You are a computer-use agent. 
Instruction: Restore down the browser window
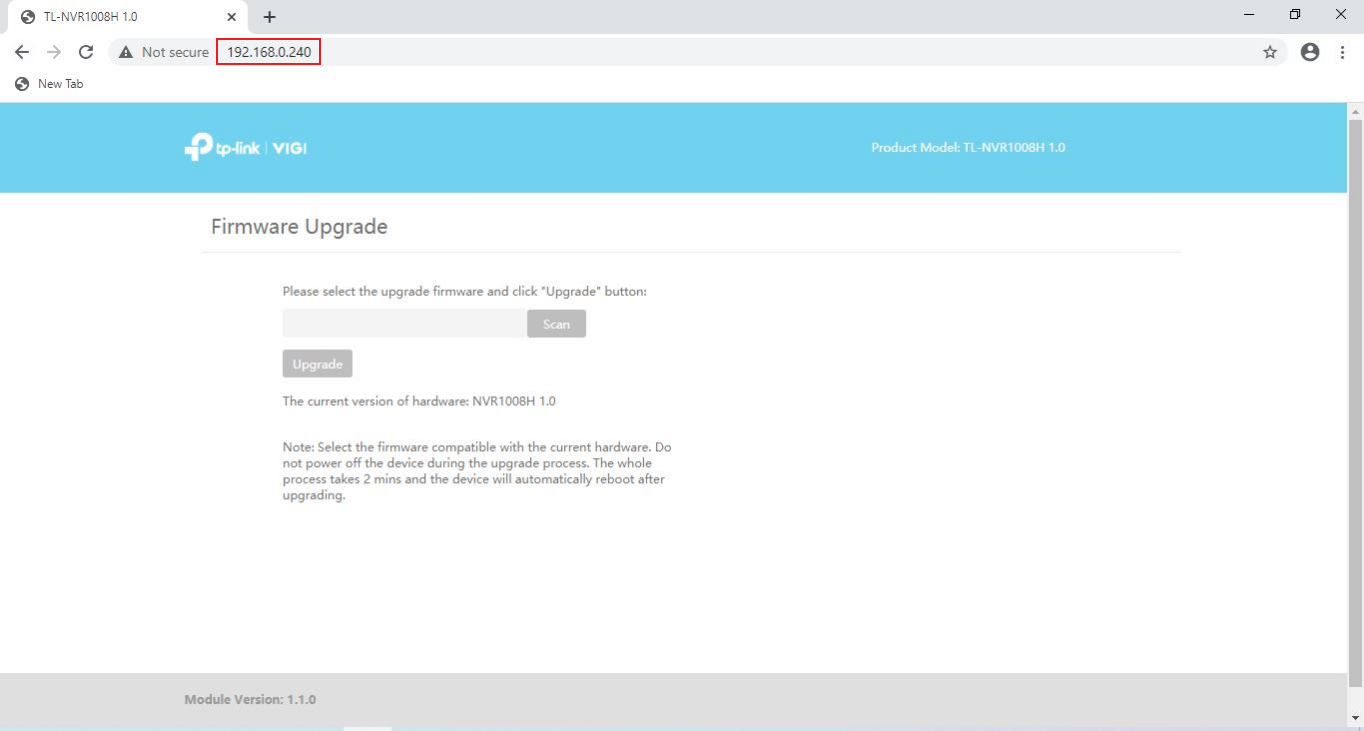pos(1295,15)
